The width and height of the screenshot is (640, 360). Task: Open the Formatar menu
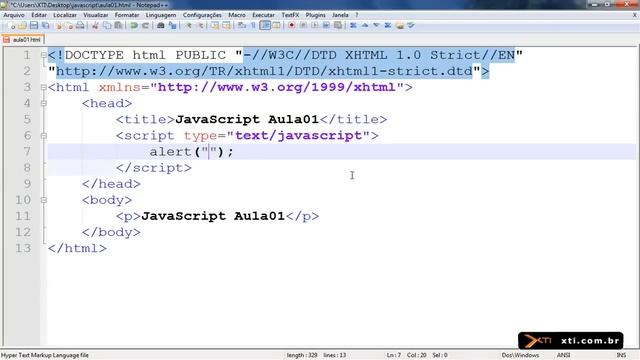(127, 15)
